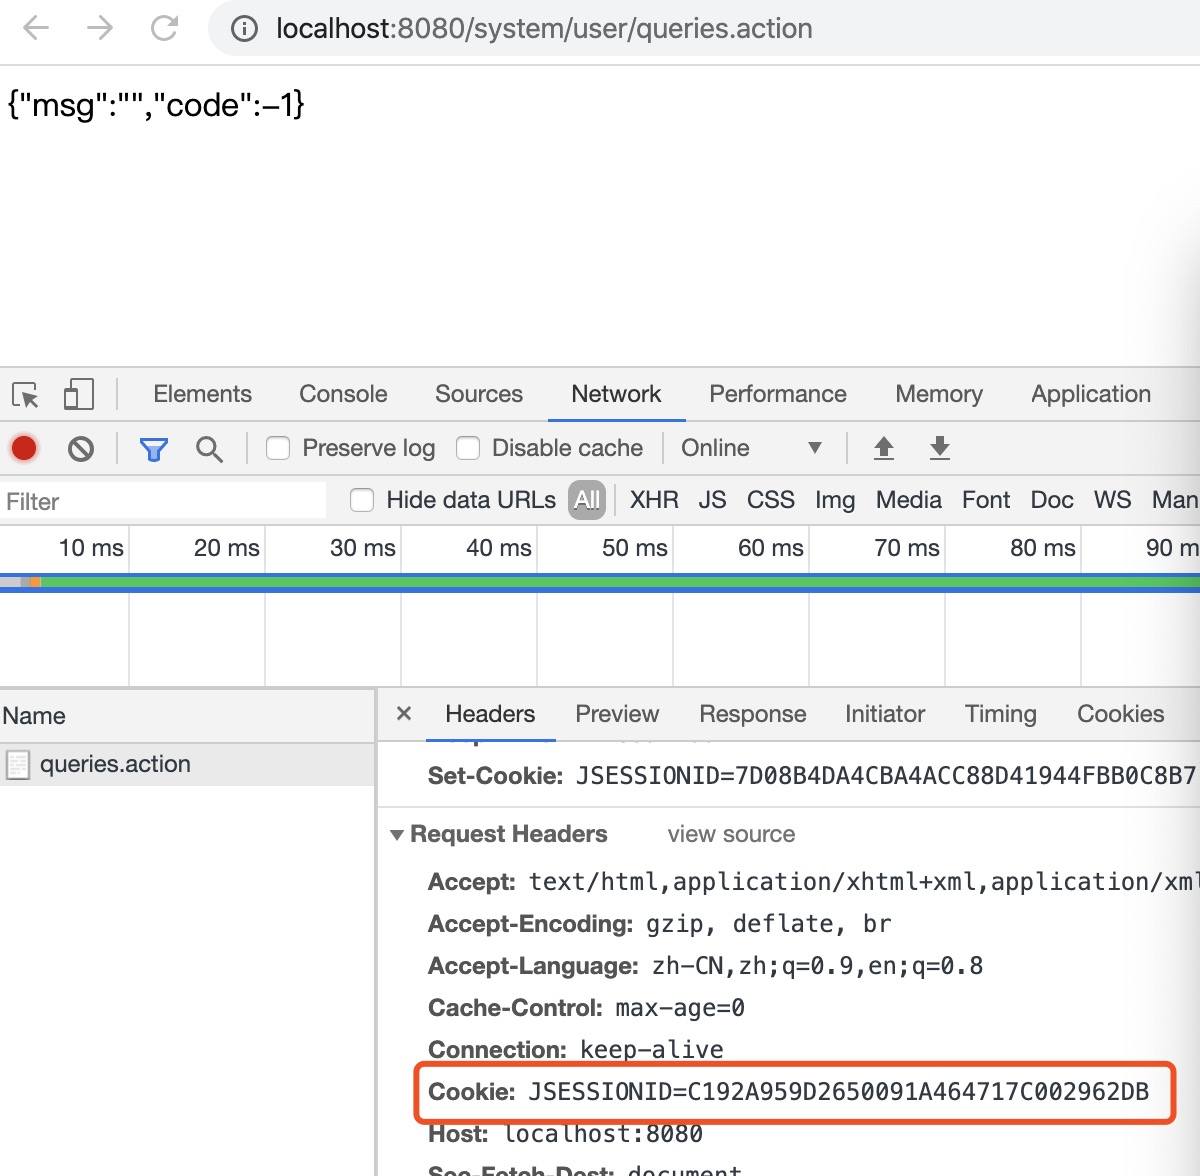Click the site info icon in address bar
The image size is (1200, 1176).
pyautogui.click(x=244, y=29)
